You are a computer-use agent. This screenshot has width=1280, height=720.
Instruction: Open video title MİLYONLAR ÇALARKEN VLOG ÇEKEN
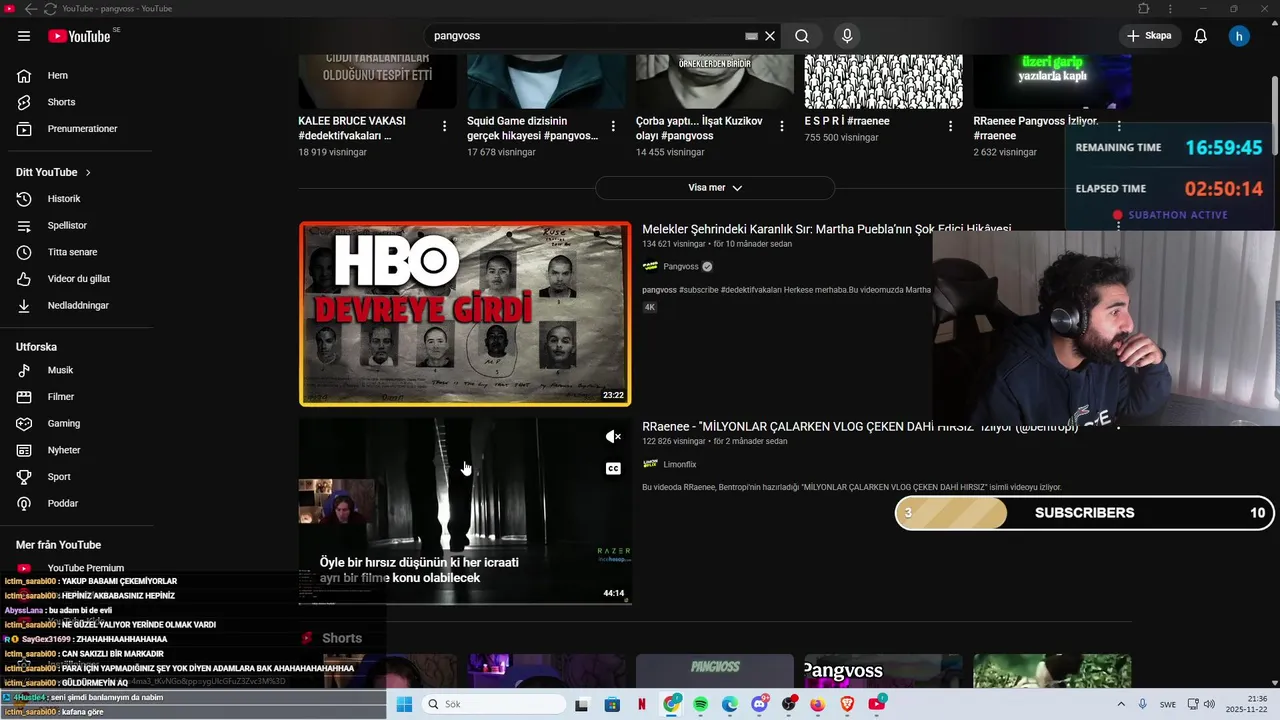(860, 427)
